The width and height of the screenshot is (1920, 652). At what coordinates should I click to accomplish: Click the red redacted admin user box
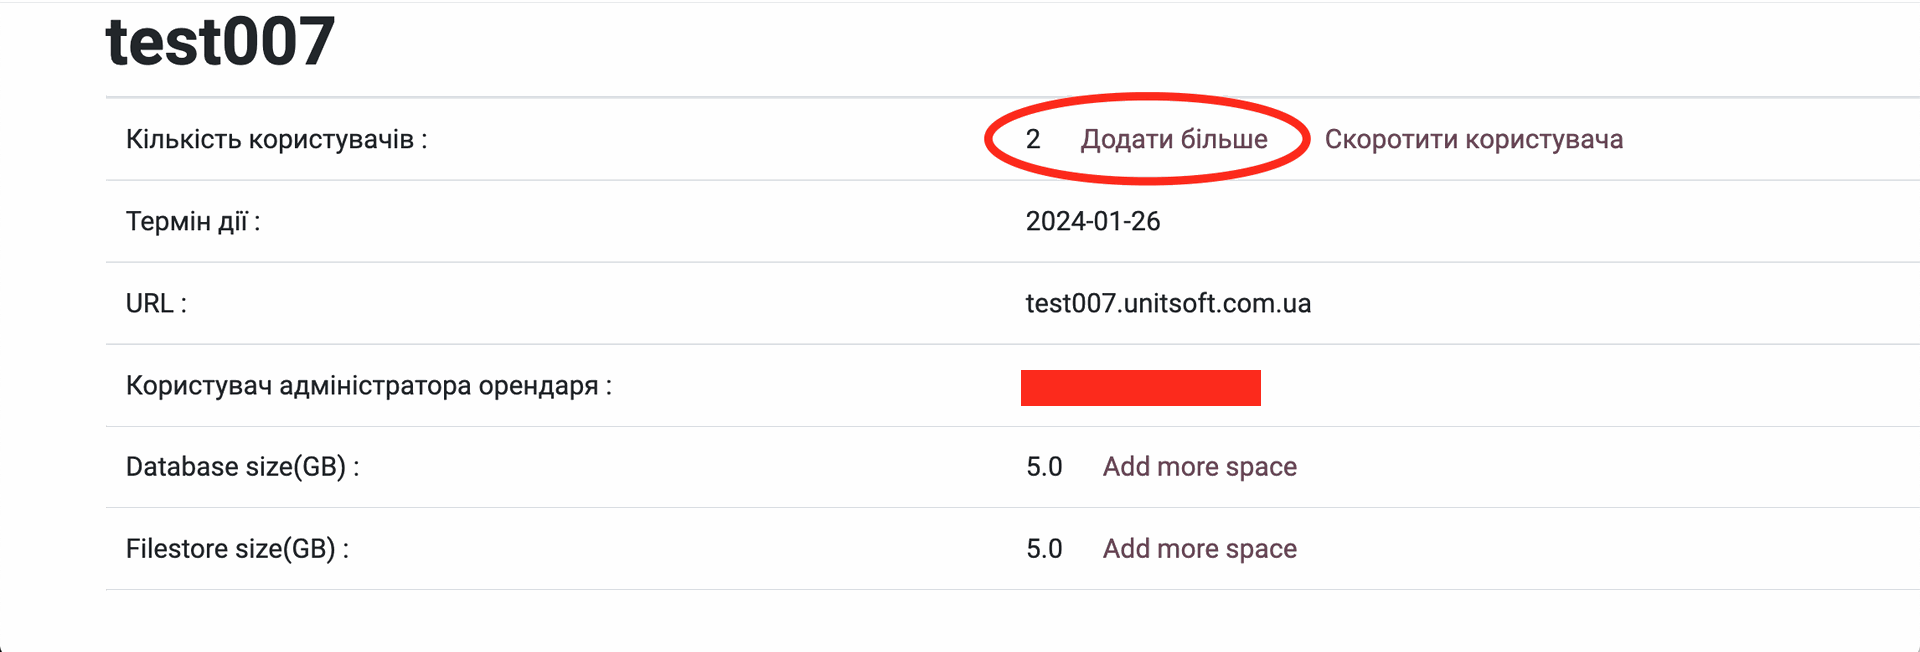(x=1140, y=387)
